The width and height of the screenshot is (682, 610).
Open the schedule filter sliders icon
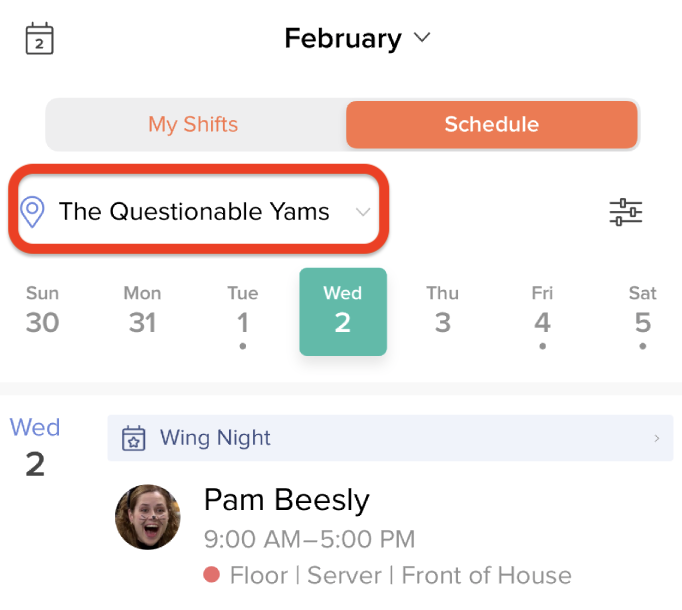[x=625, y=212]
